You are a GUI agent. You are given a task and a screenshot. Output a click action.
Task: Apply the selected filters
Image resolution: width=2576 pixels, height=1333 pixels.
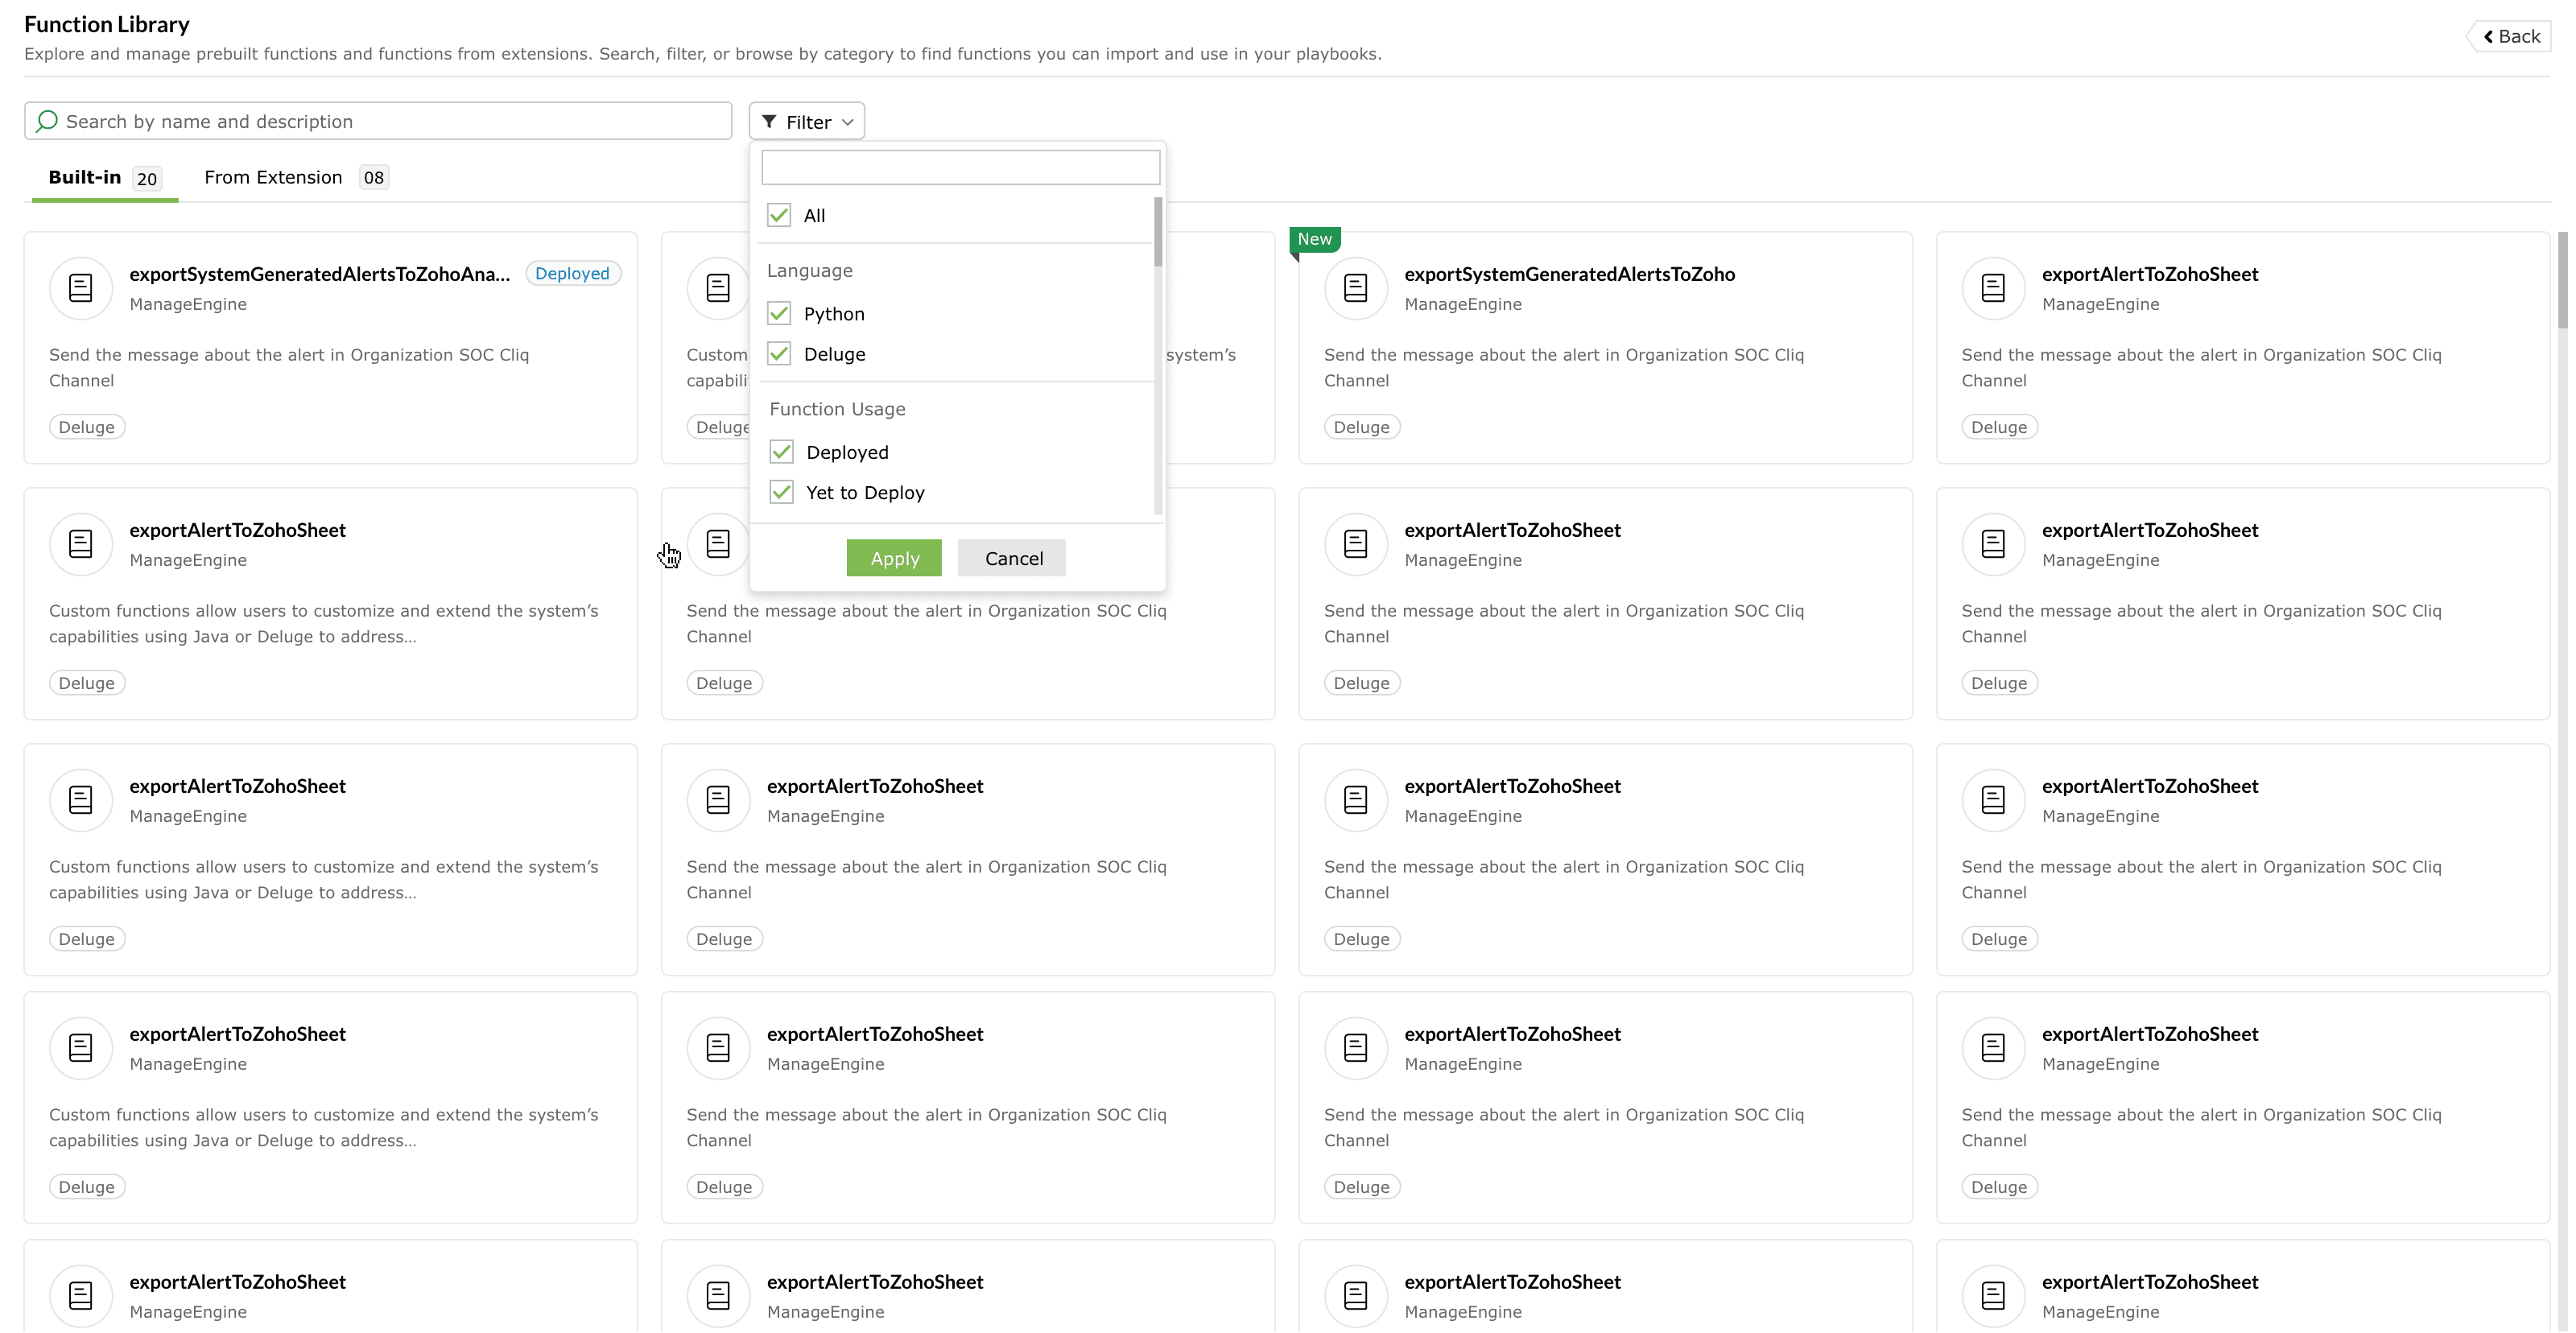point(894,558)
